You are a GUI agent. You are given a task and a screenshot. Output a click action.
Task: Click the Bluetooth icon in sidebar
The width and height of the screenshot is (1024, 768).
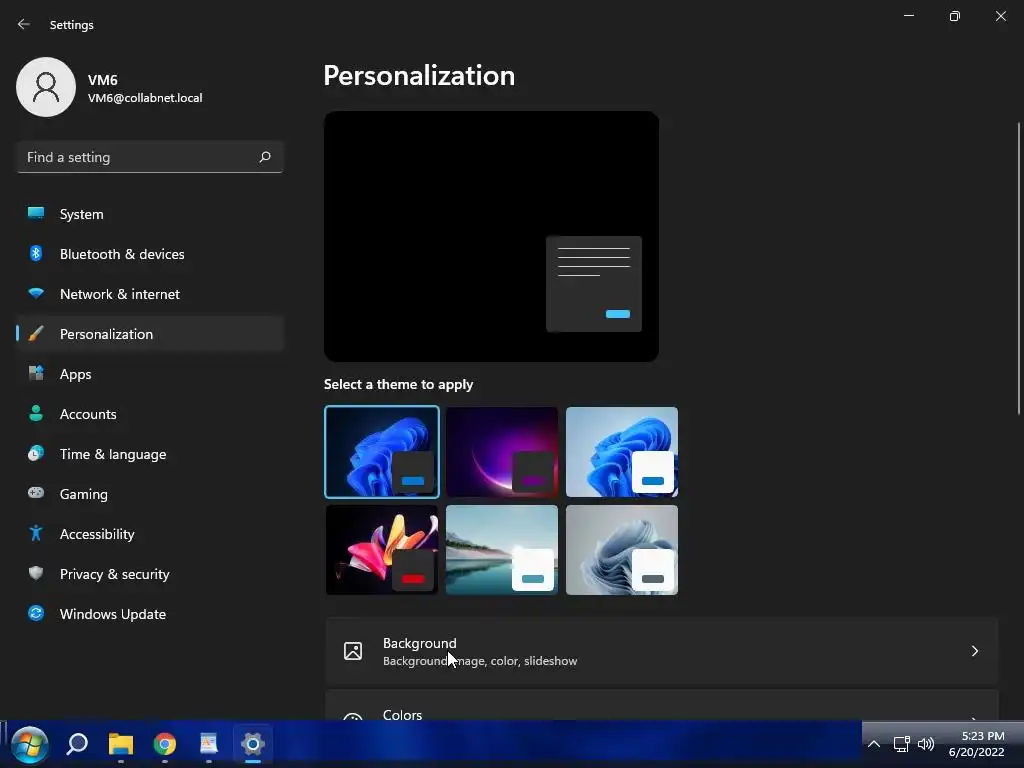(x=36, y=253)
